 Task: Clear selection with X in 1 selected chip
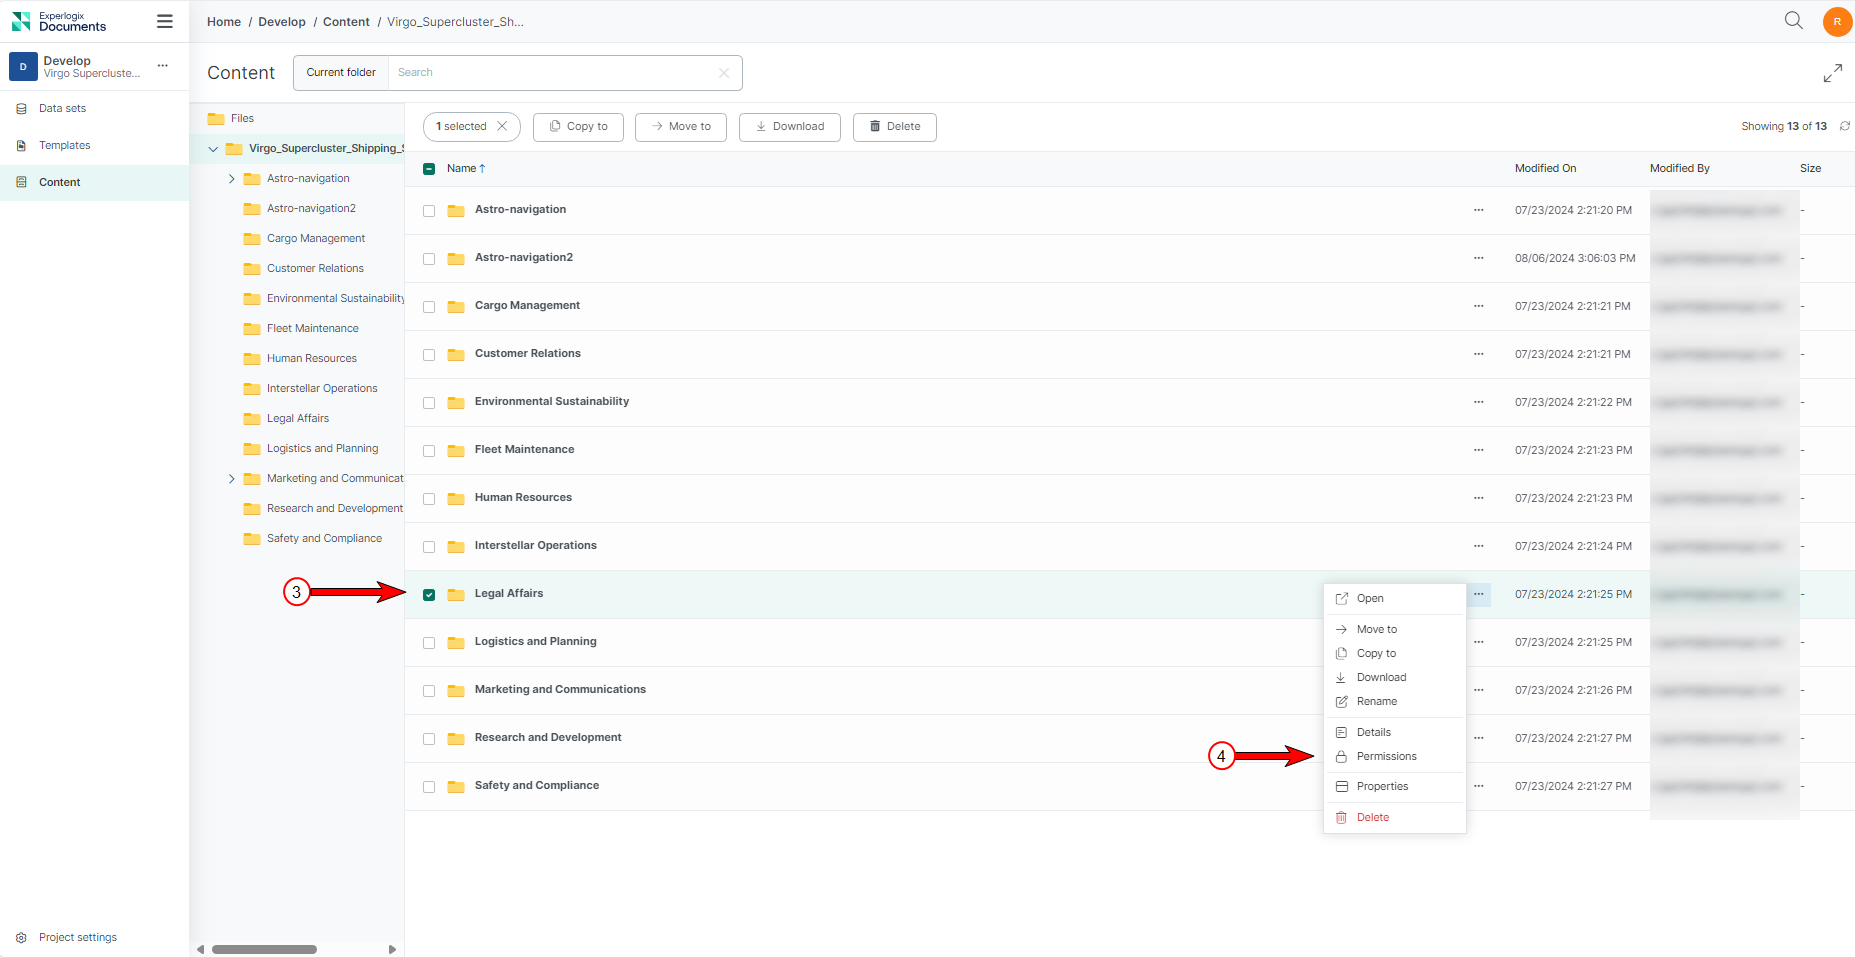pyautogui.click(x=502, y=126)
